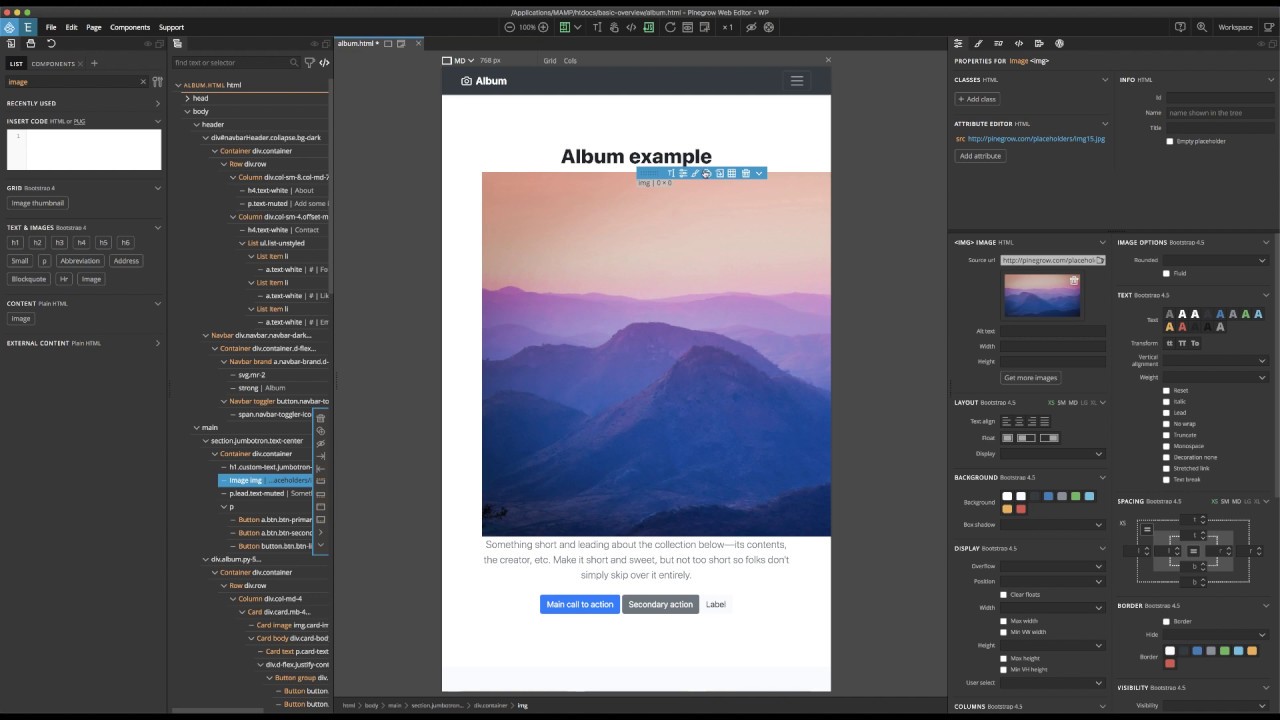Click the element code editor icon in properties
1280x720 pixels.
pyautogui.click(x=1018, y=44)
